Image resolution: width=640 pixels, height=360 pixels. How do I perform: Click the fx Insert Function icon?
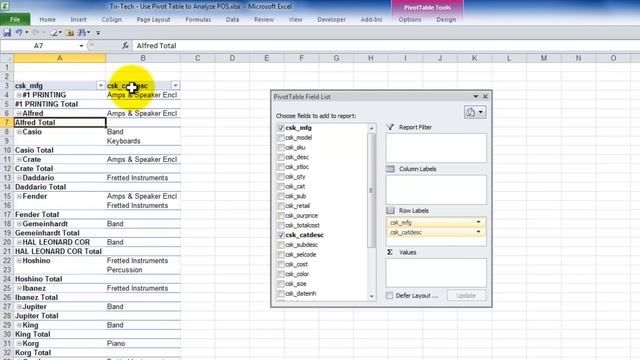pyautogui.click(x=125, y=46)
